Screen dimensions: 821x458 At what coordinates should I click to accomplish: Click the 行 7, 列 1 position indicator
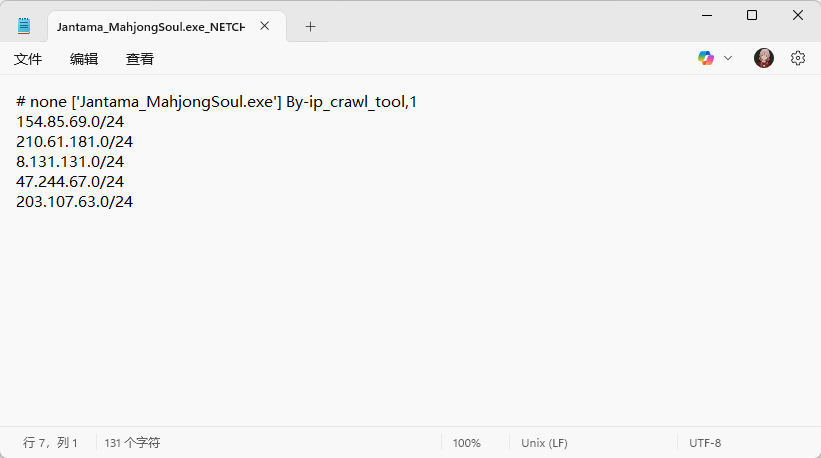point(50,443)
